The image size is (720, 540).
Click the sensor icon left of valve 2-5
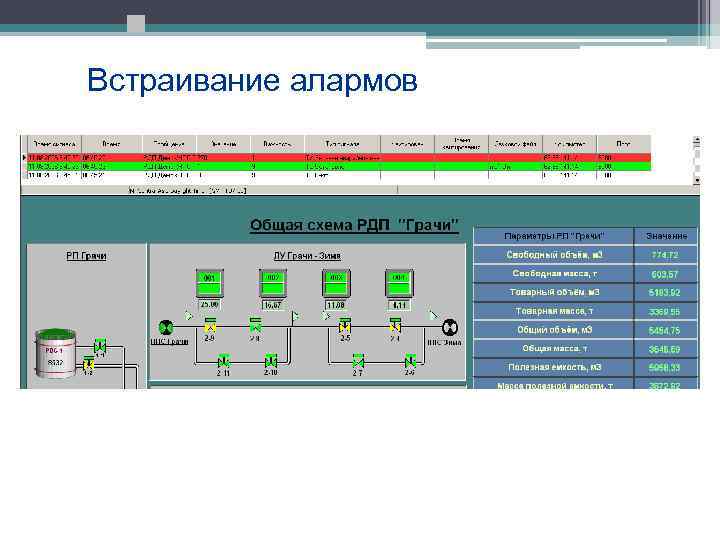[x=326, y=316]
